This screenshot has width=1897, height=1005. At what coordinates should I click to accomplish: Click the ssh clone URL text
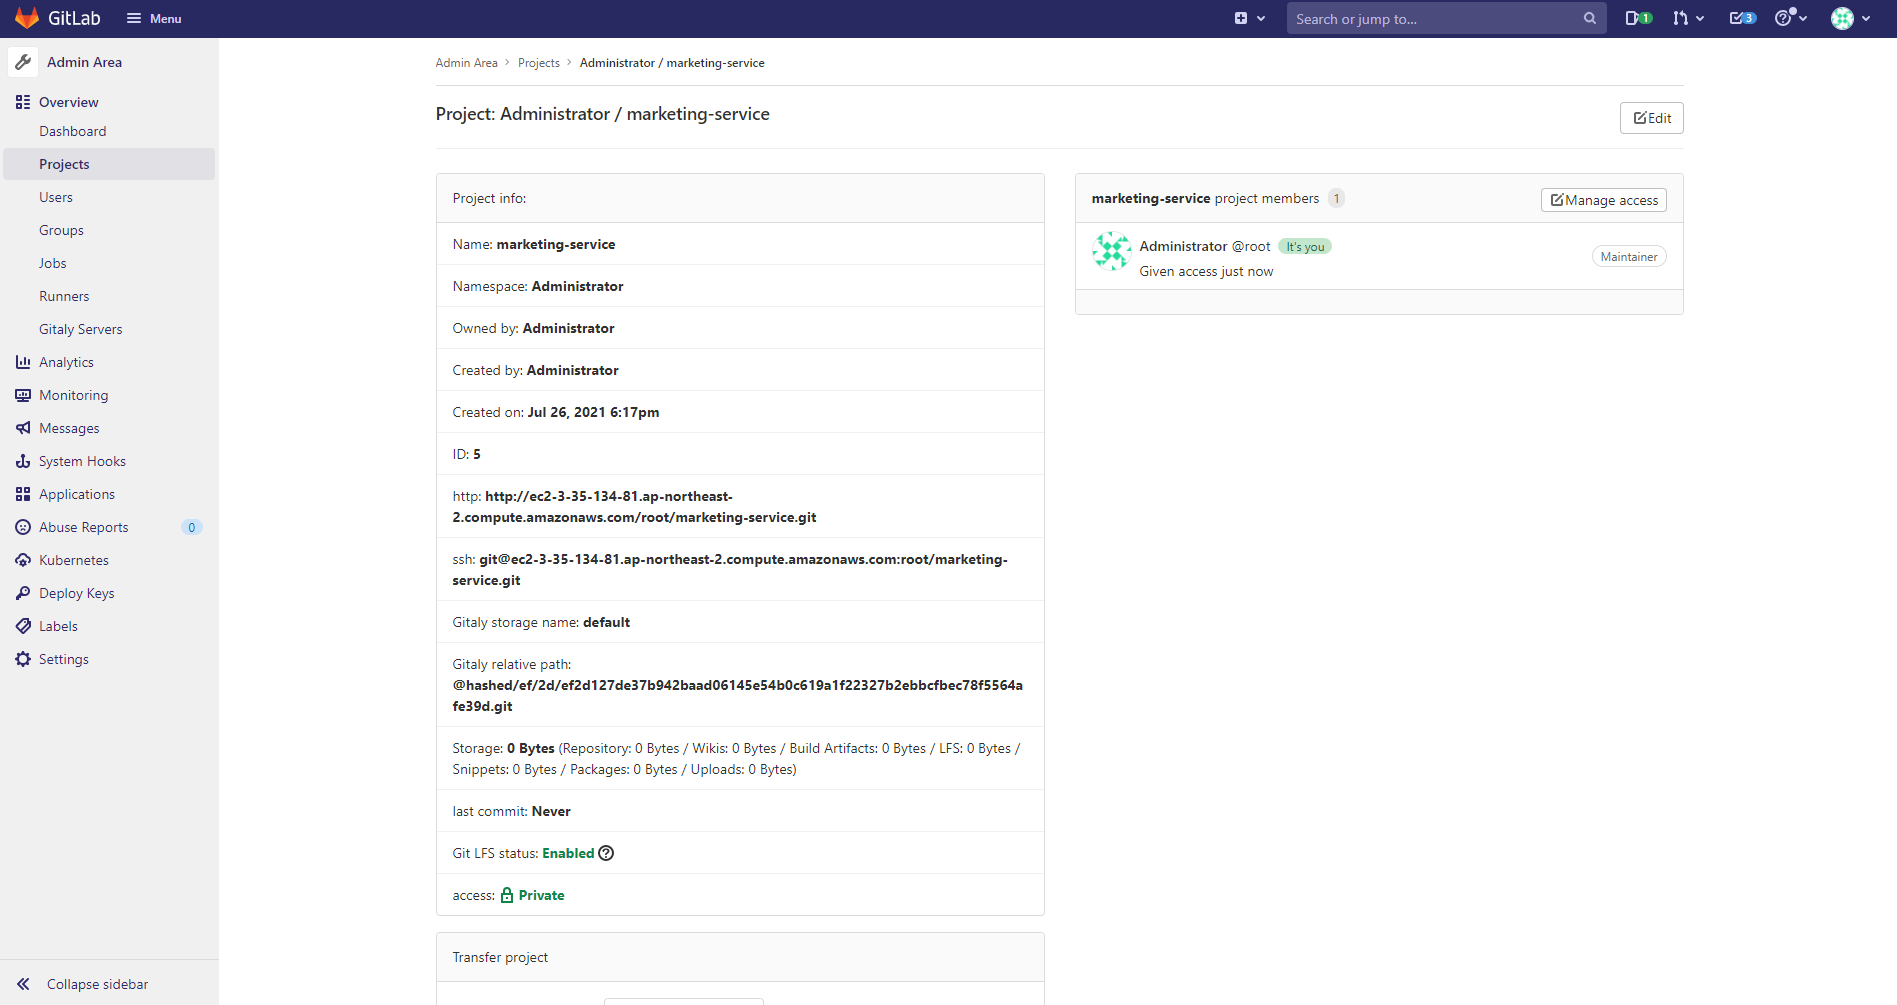coord(730,570)
